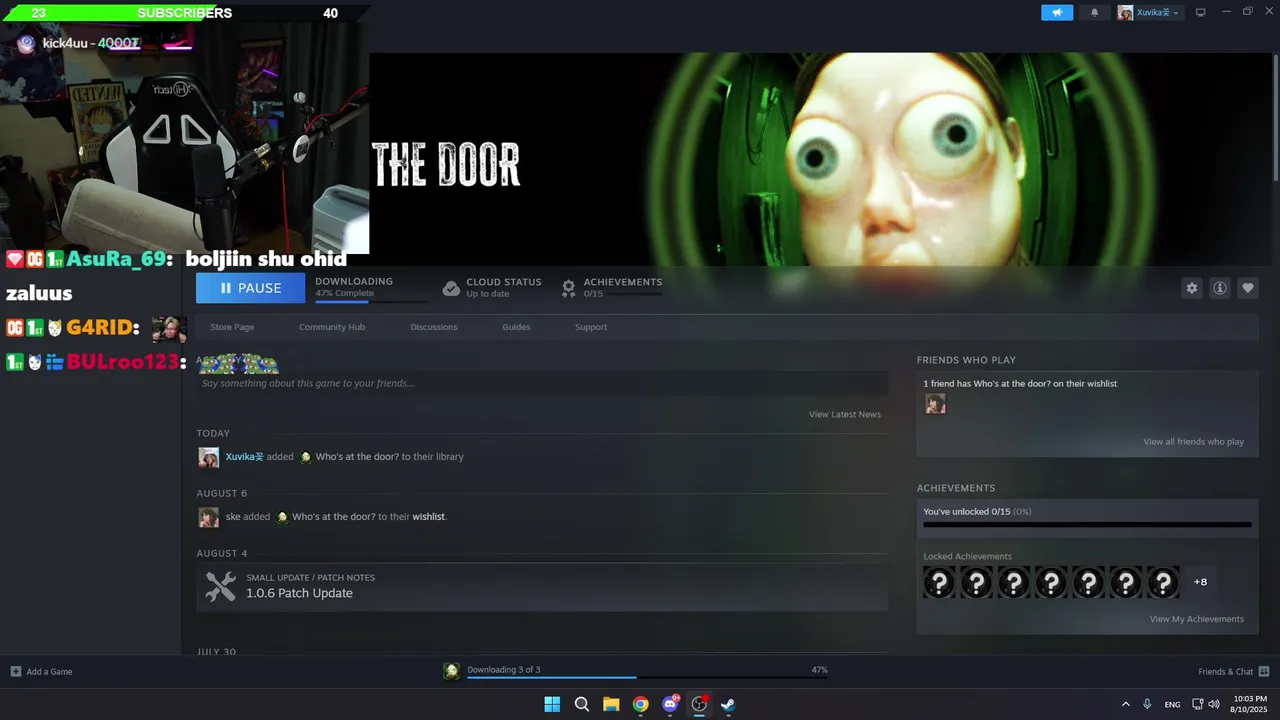Viewport: 1280px width, 720px height.
Task: Click the tray microphone icon
Action: (1147, 705)
